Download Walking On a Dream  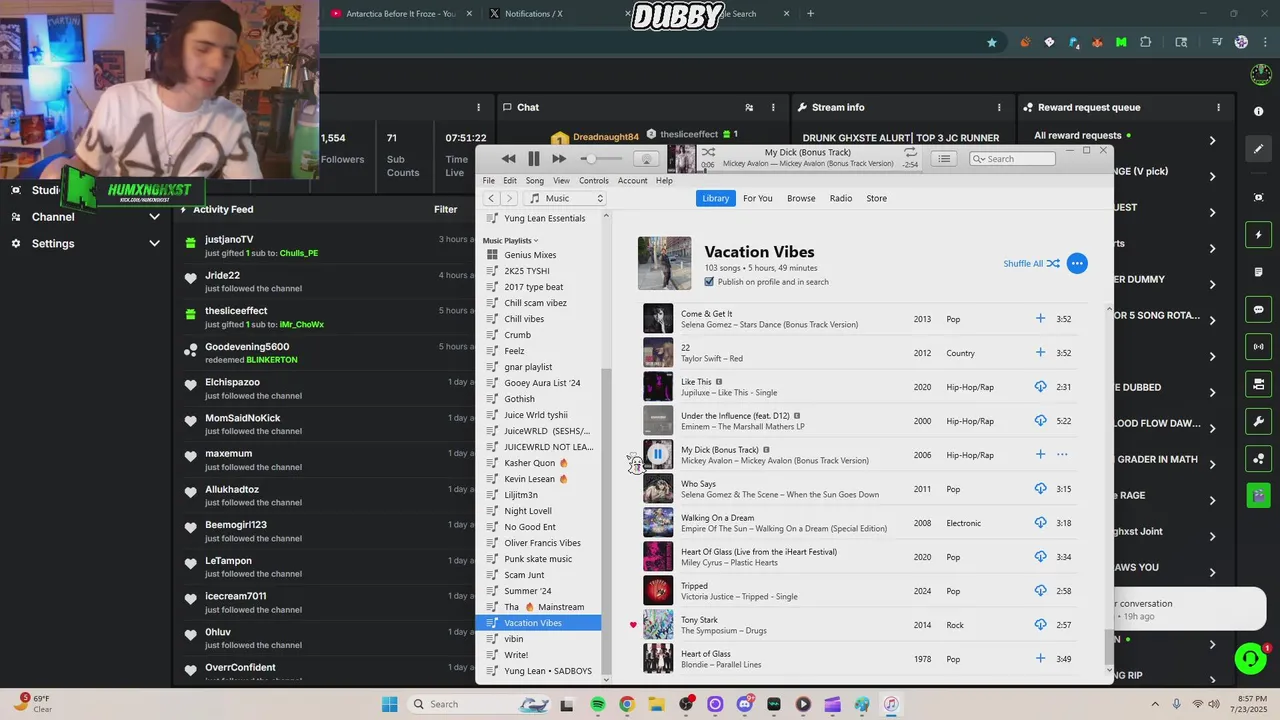point(1040,523)
